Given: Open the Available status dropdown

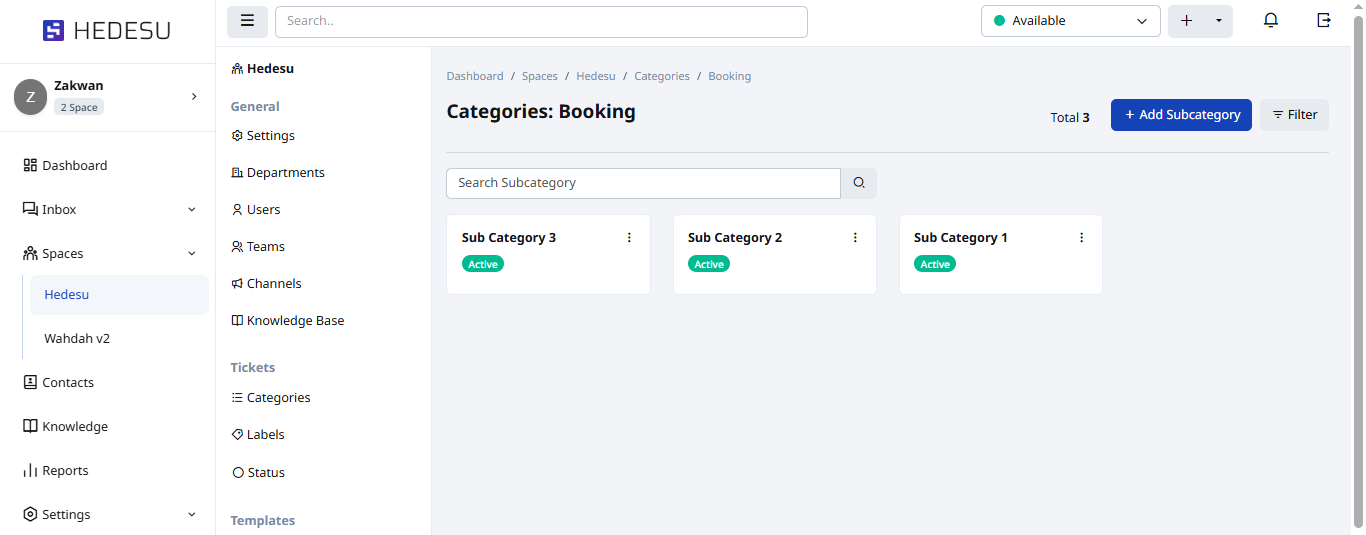Looking at the screenshot, I should pyautogui.click(x=1070, y=21).
